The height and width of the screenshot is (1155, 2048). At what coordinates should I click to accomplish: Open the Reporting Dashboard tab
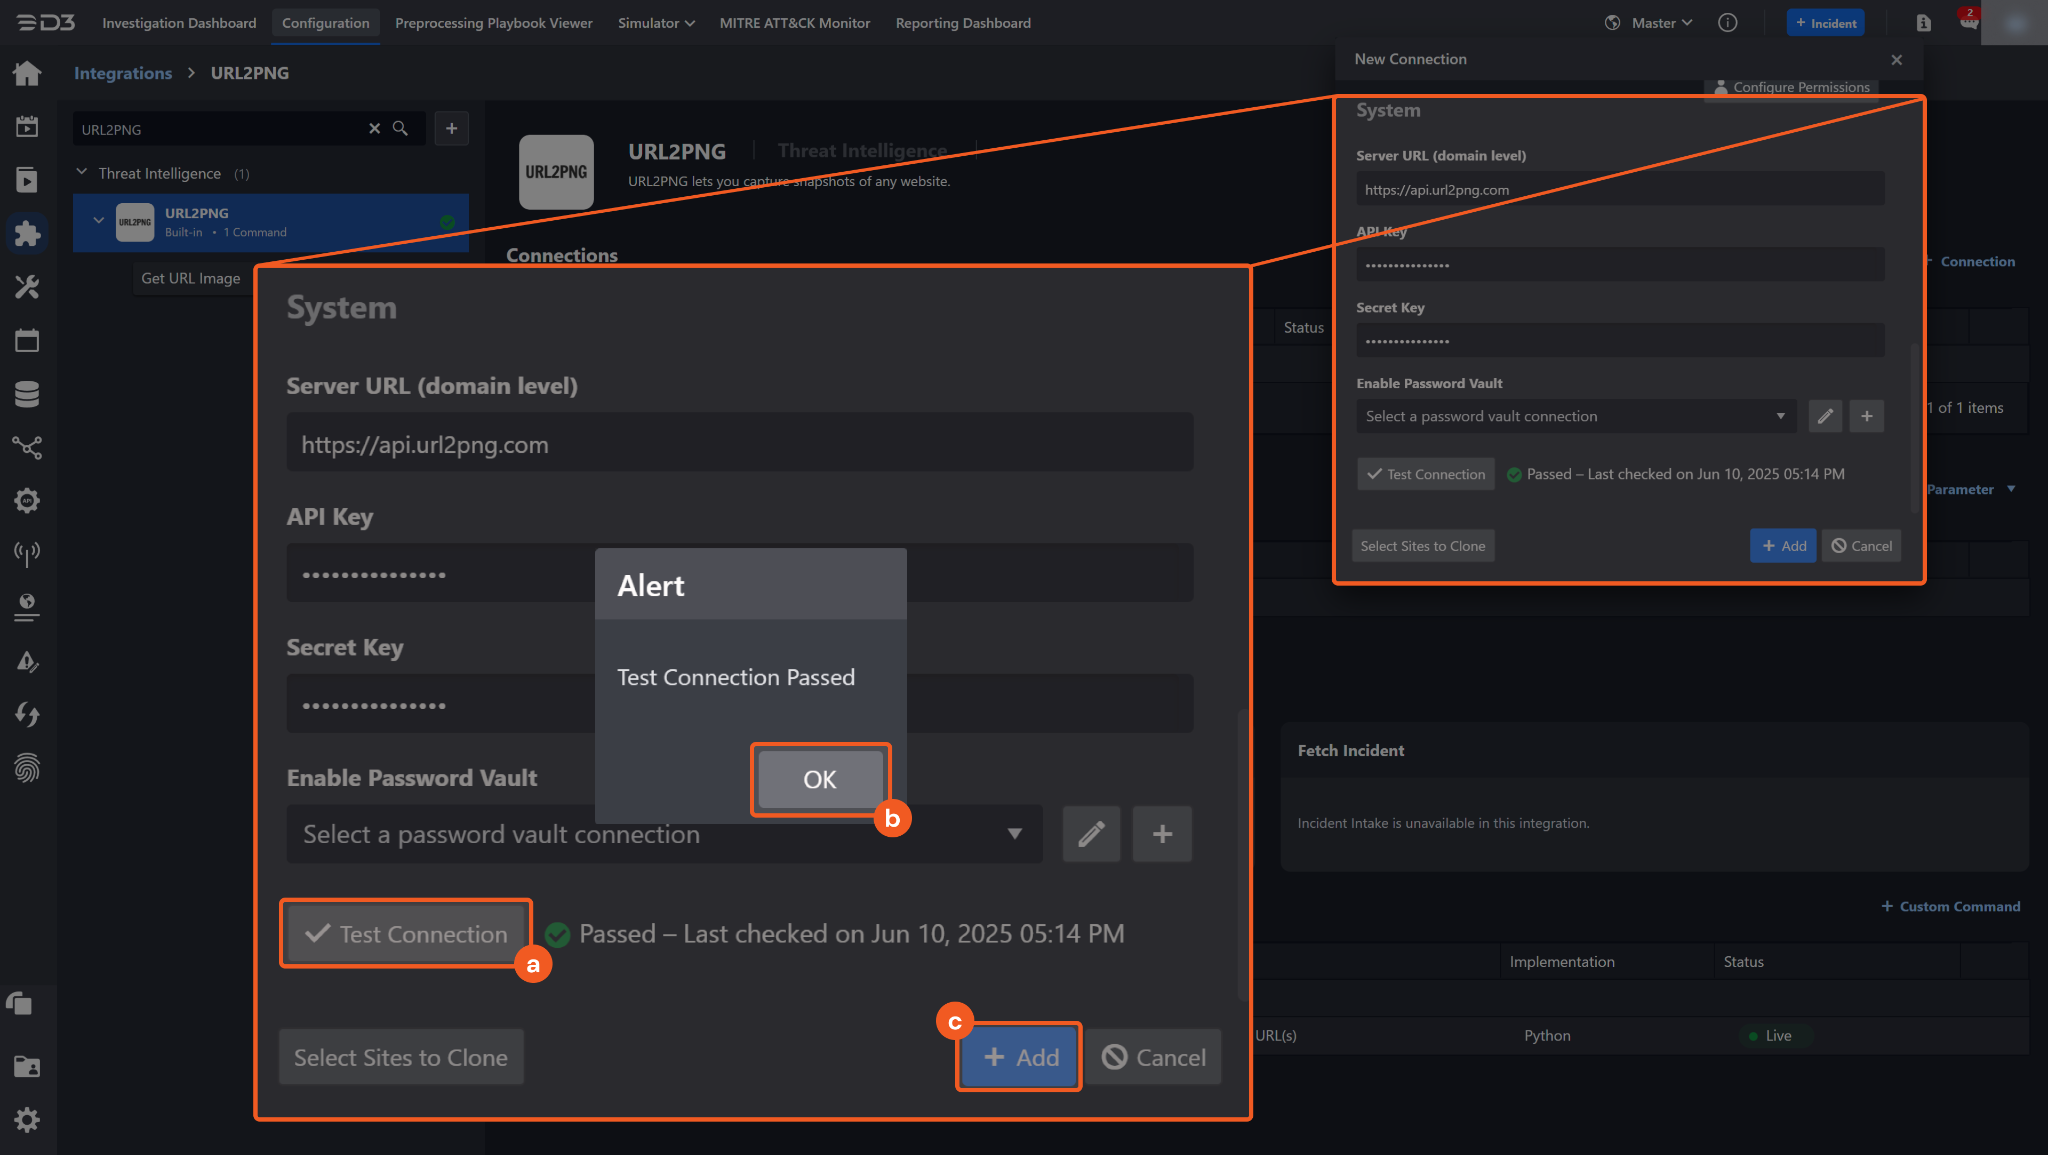[962, 23]
